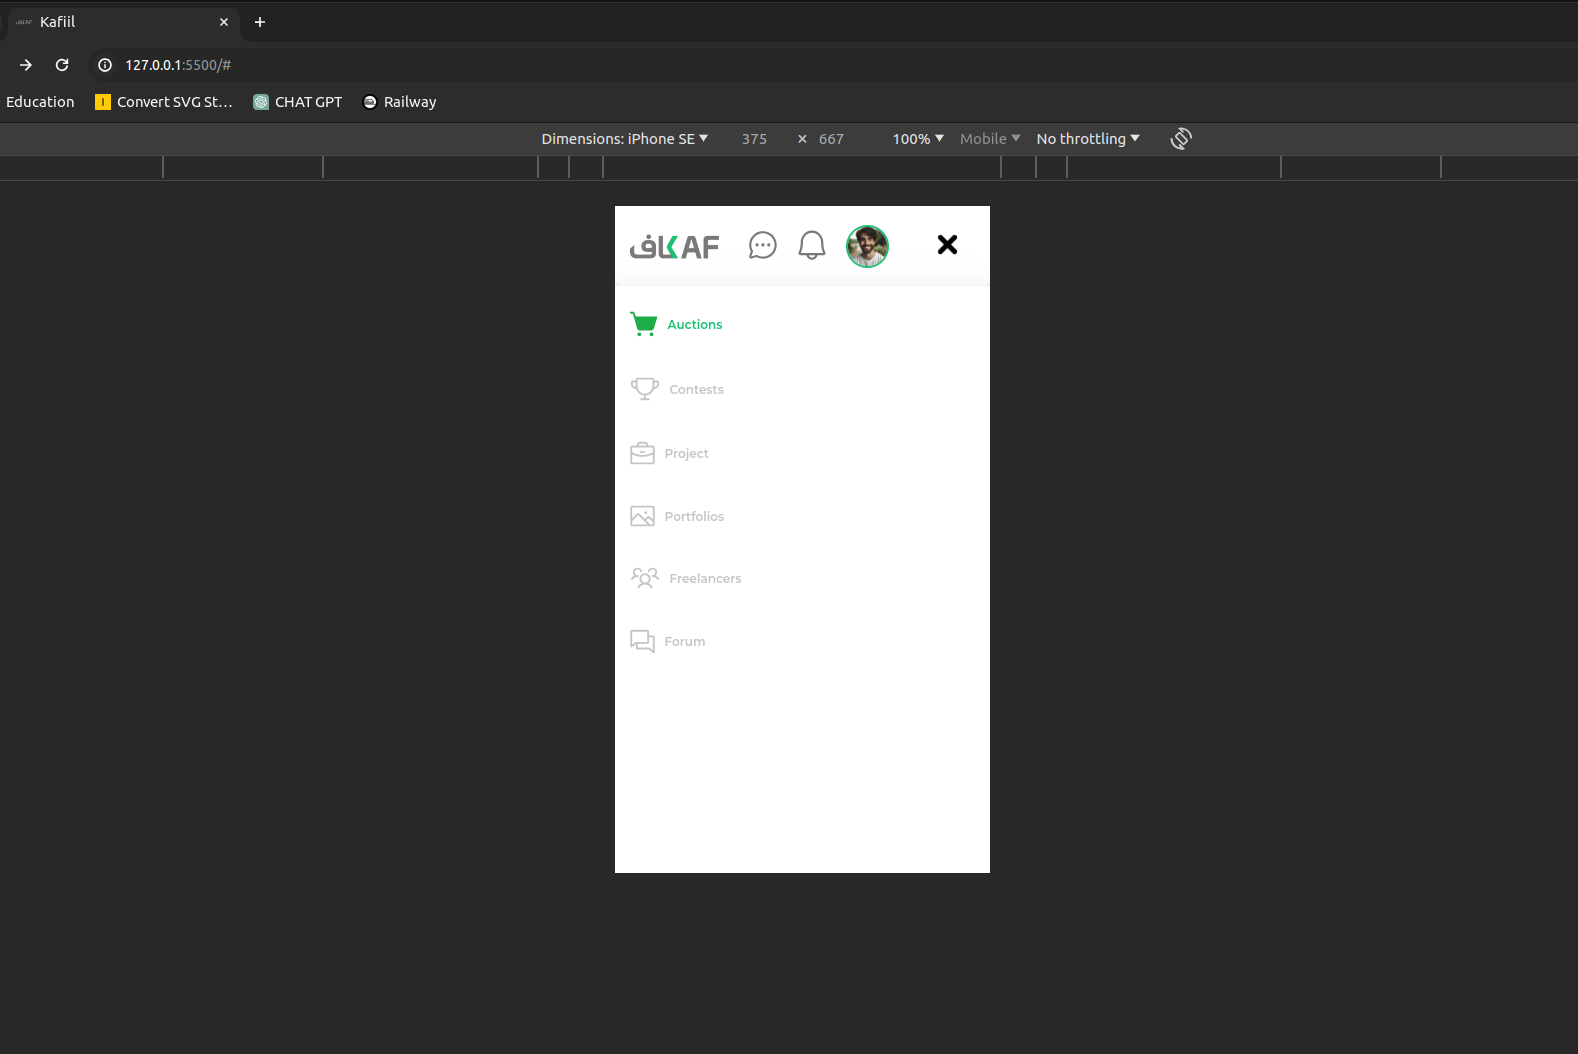1578x1054 pixels.
Task: Close the Kafiil browser tab
Action: [x=224, y=22]
